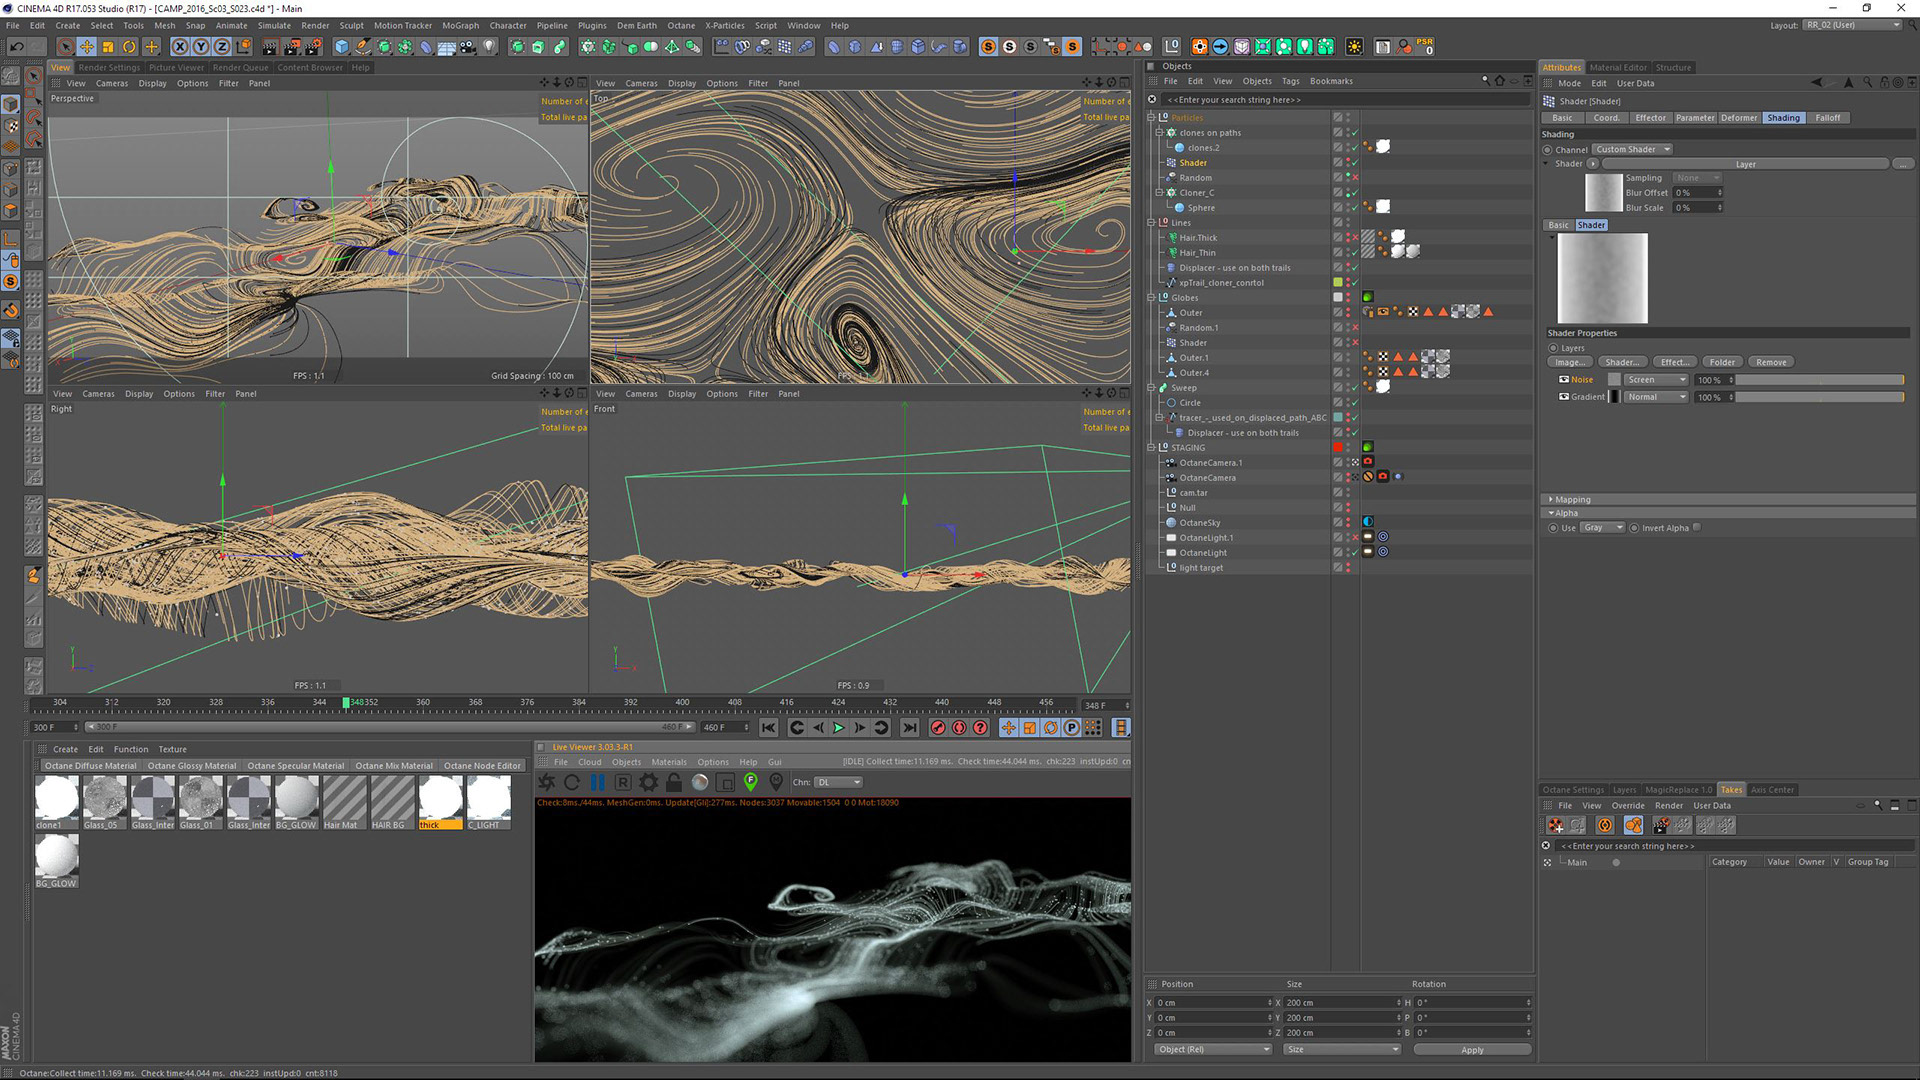Click the Objects search string field
The width and height of the screenshot is (1920, 1080).
coord(1345,100)
